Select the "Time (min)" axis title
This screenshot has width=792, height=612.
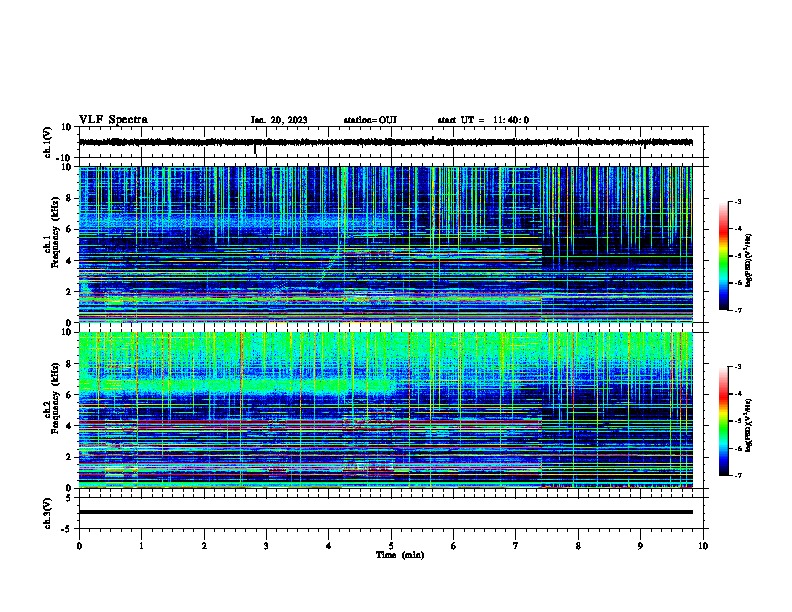click(x=400, y=555)
